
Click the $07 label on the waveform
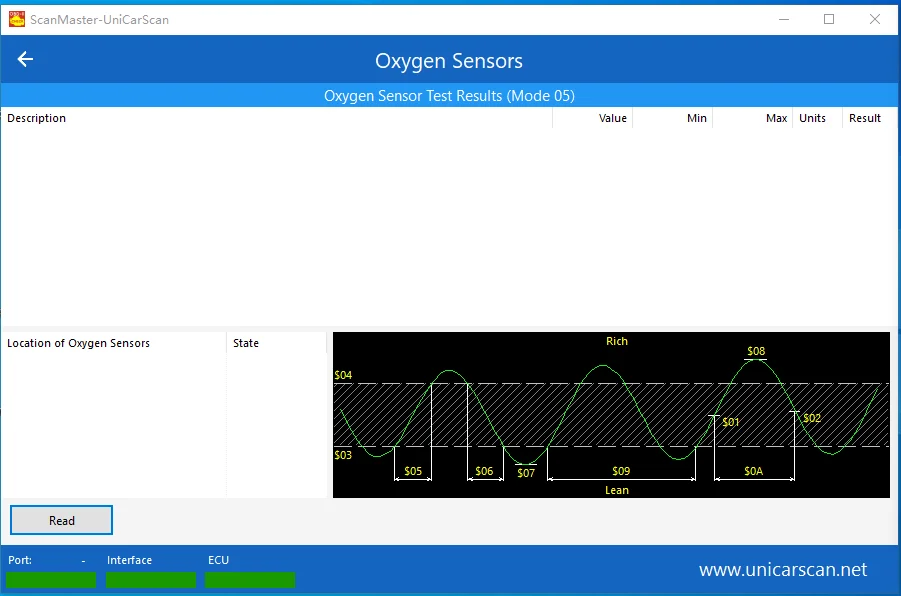coord(526,472)
